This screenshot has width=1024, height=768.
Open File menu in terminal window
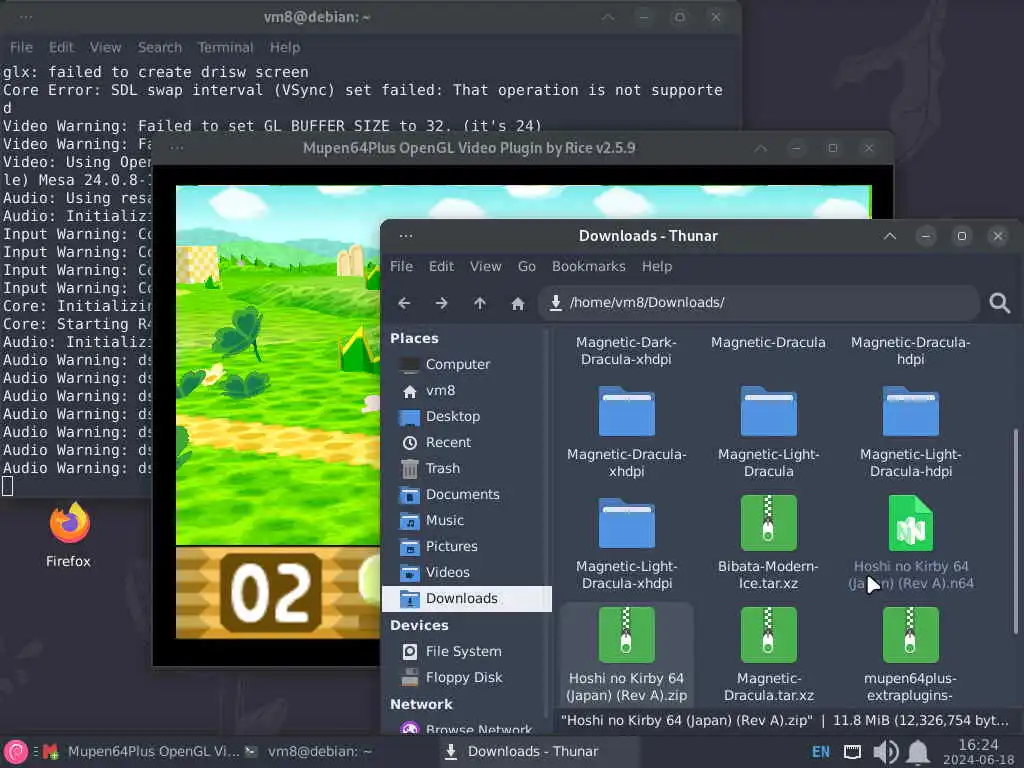(21, 47)
